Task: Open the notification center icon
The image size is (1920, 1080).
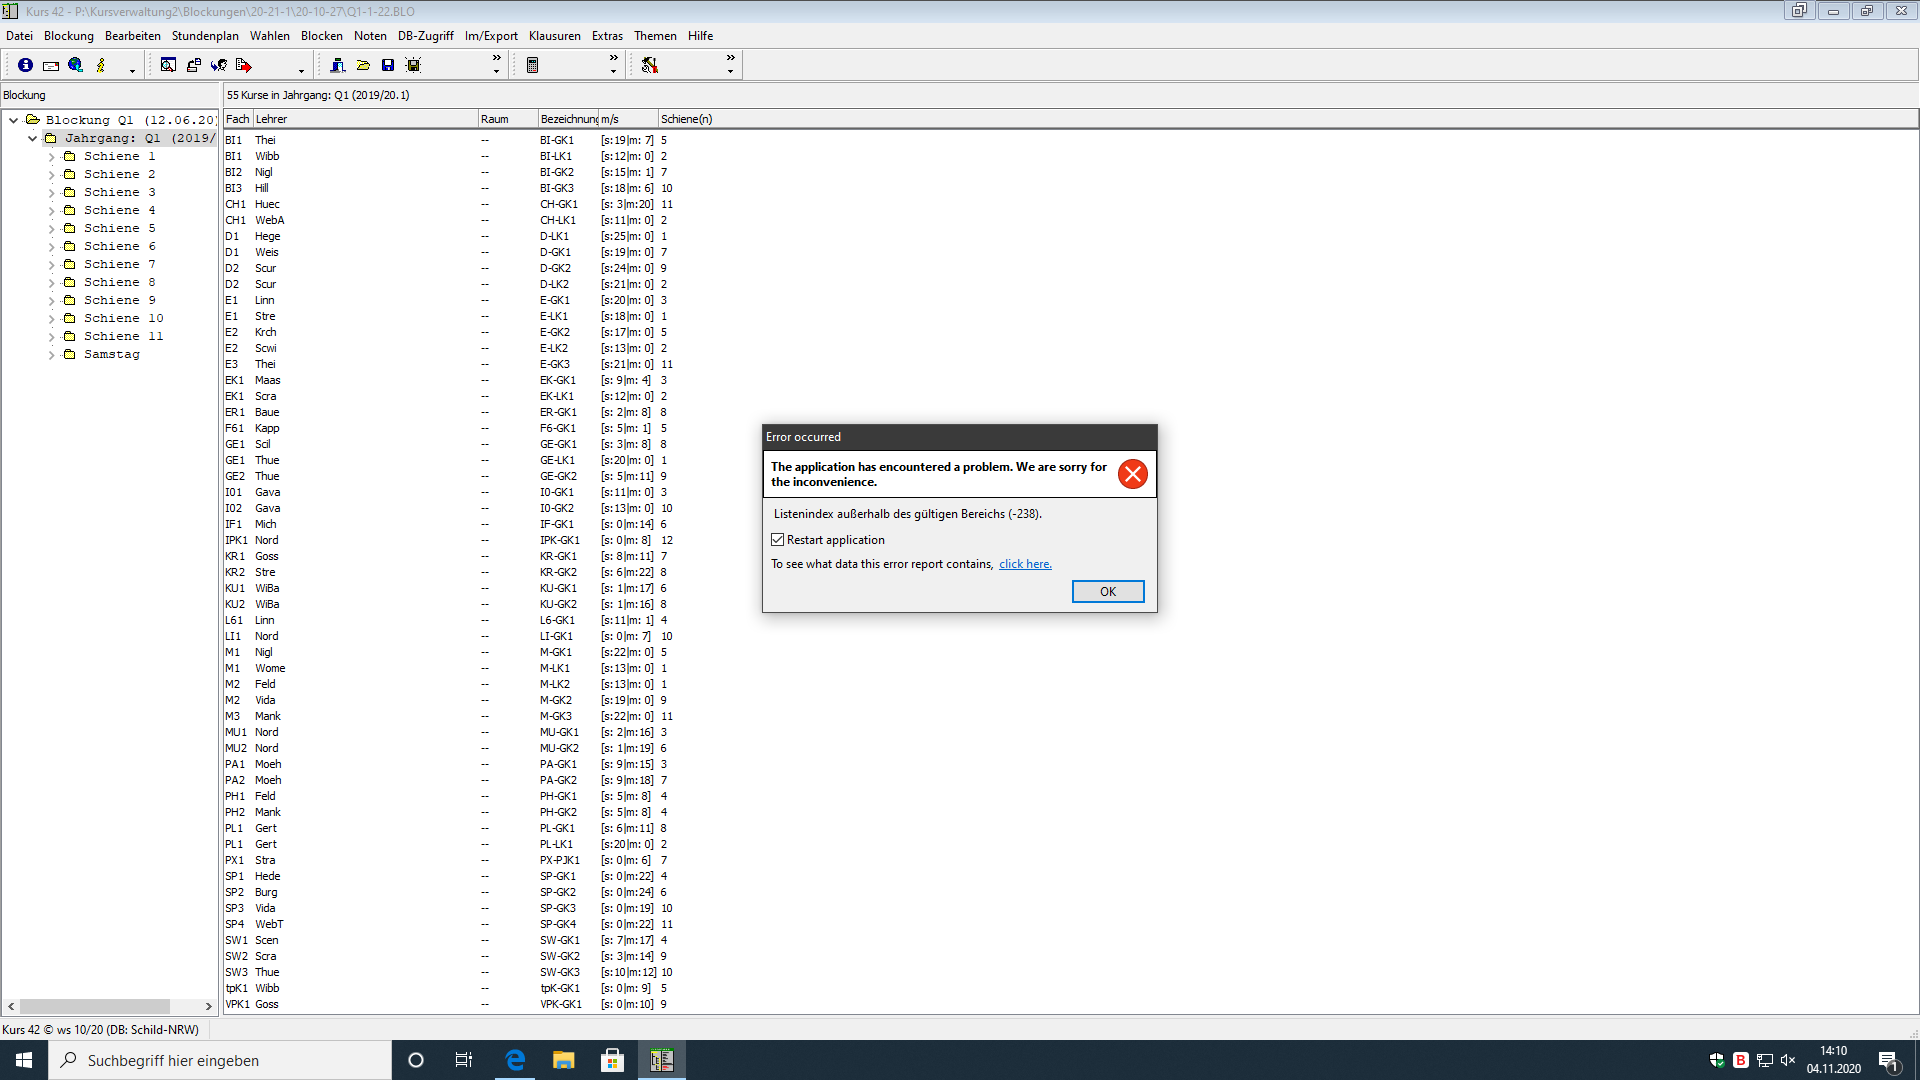Action: [1888, 1060]
